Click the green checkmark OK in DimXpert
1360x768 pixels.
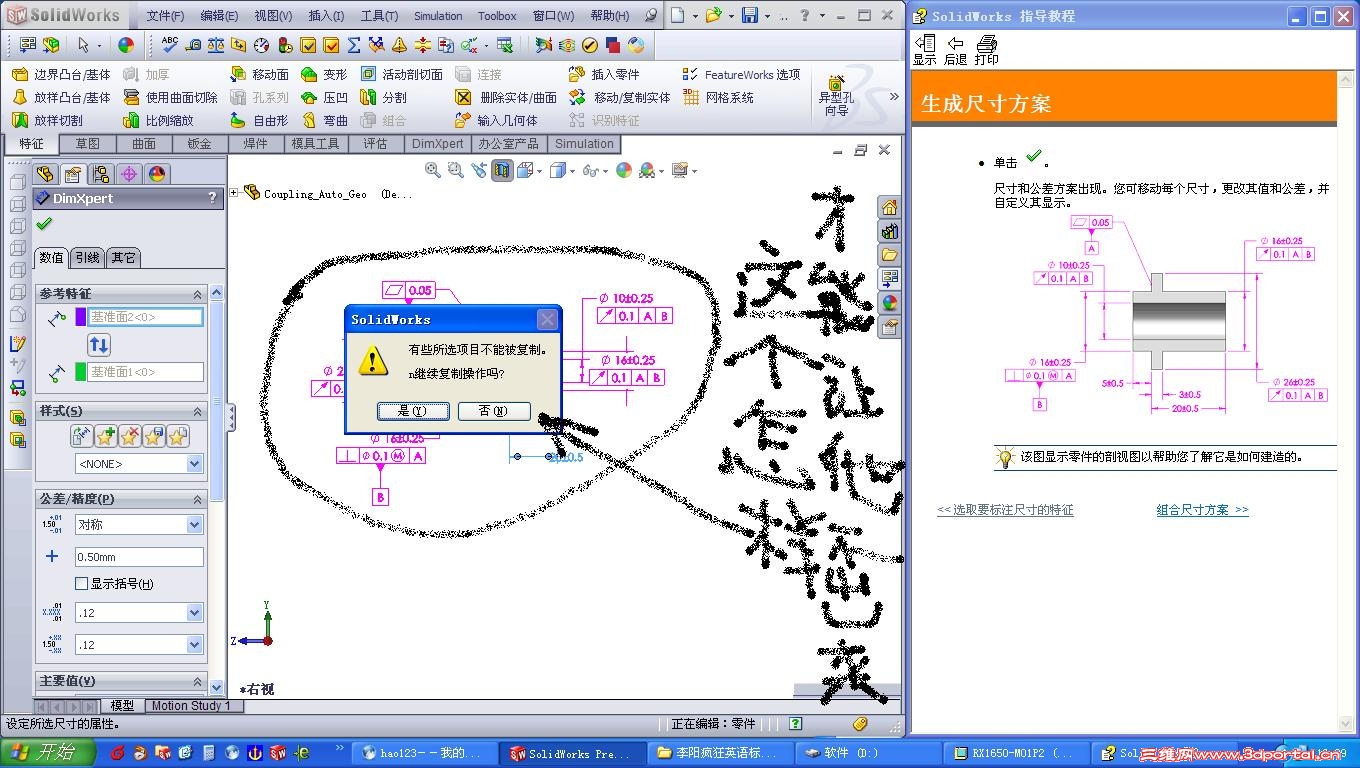click(x=43, y=223)
